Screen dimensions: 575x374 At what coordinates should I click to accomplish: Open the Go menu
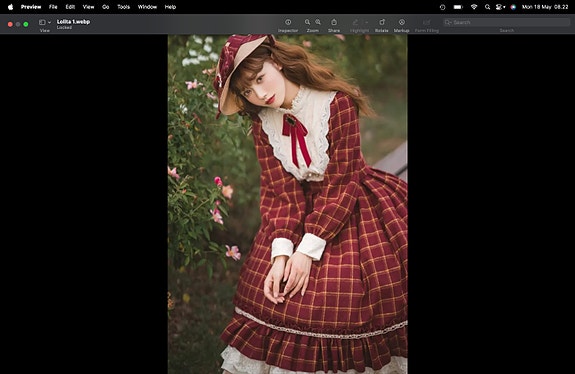coord(106,7)
